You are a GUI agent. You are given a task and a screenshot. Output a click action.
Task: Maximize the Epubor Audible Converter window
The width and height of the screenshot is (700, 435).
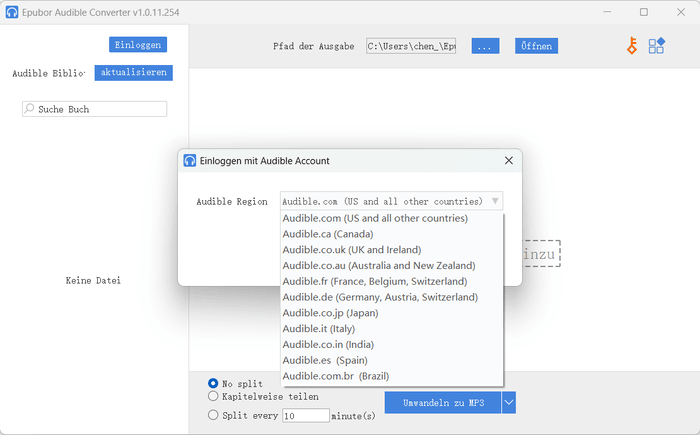click(644, 12)
